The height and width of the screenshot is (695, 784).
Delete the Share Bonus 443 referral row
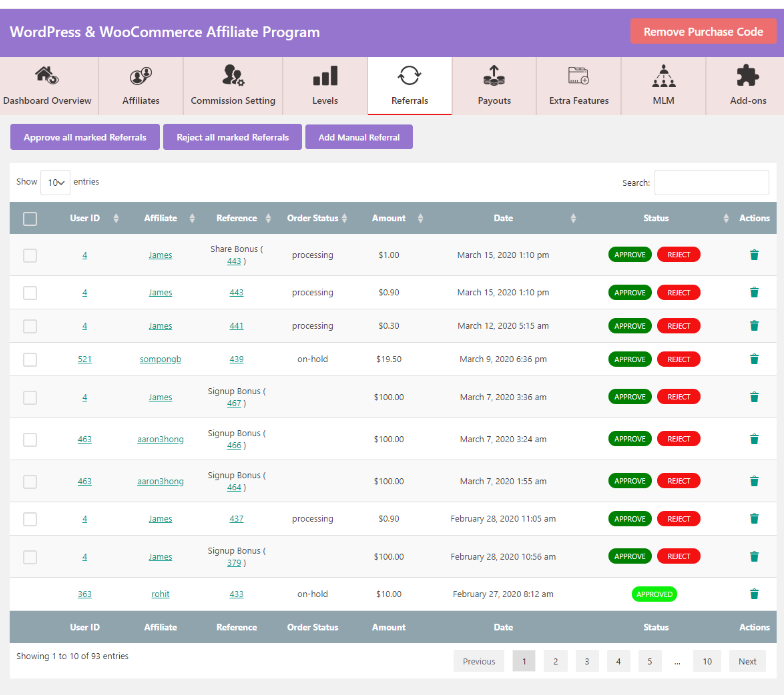(x=754, y=255)
